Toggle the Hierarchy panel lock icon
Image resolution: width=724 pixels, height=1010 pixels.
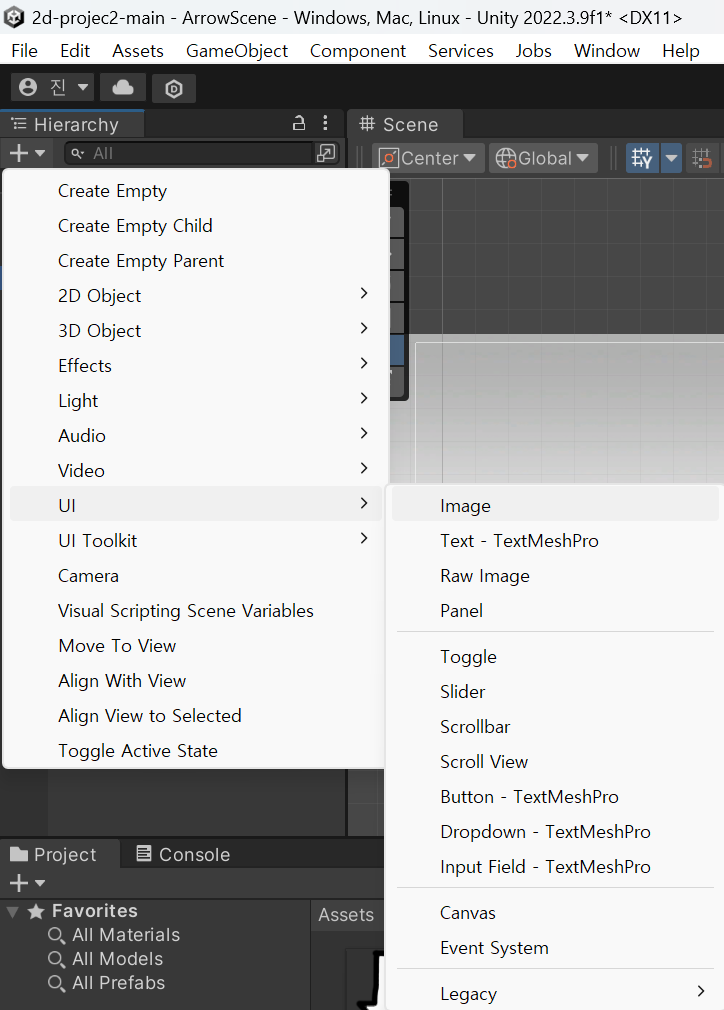299,123
